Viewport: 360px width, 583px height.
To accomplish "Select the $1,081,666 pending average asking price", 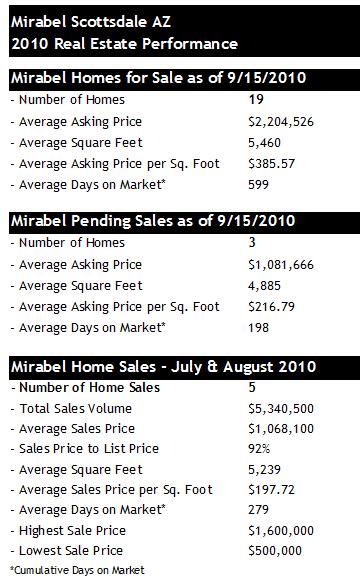I will point(281,265).
